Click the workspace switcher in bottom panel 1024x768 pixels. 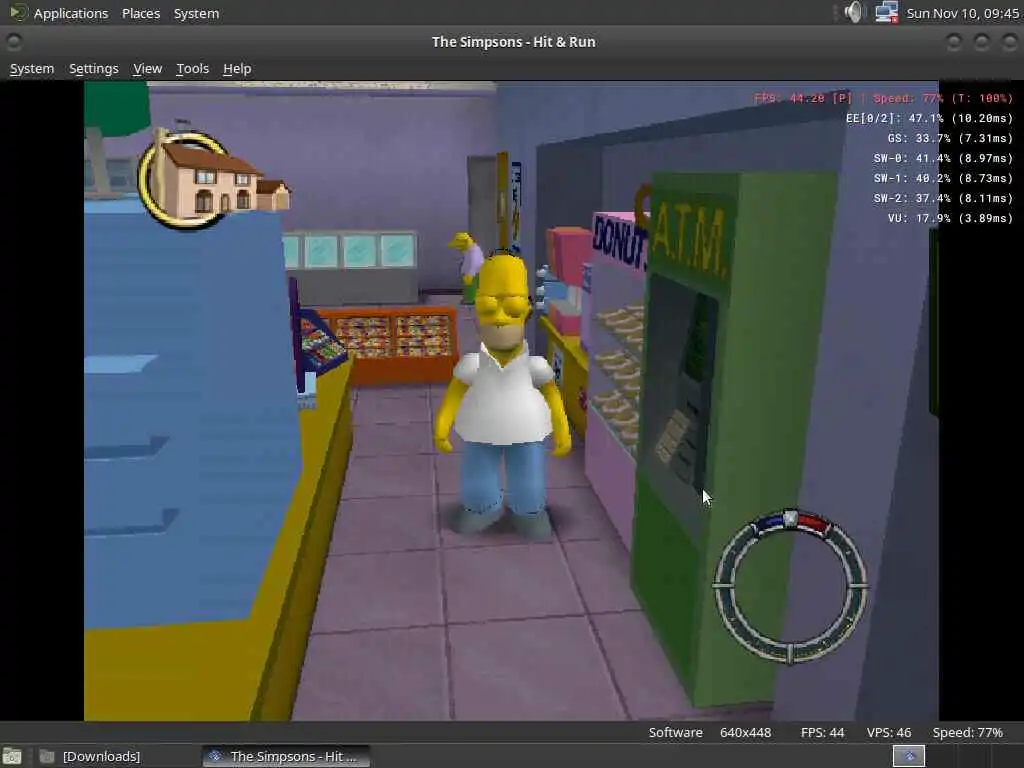(x=908, y=756)
